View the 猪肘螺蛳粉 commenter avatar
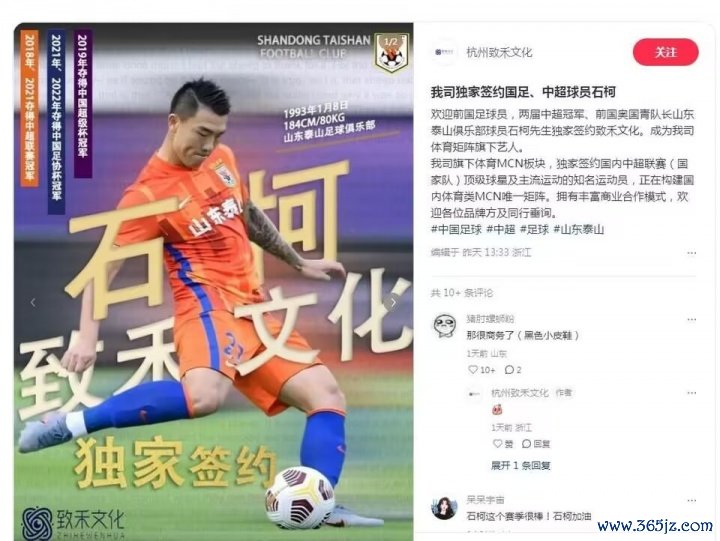The image size is (720, 541). pos(444,325)
